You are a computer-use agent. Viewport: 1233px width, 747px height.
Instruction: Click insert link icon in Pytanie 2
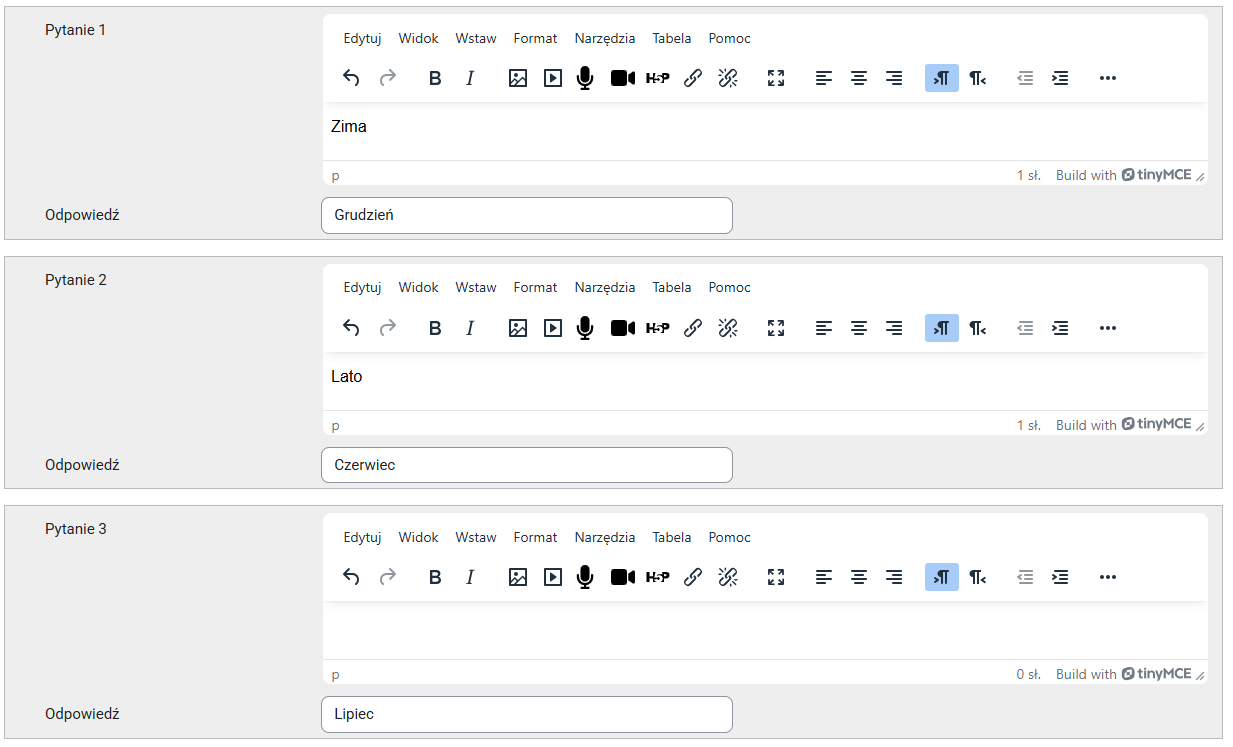693,328
